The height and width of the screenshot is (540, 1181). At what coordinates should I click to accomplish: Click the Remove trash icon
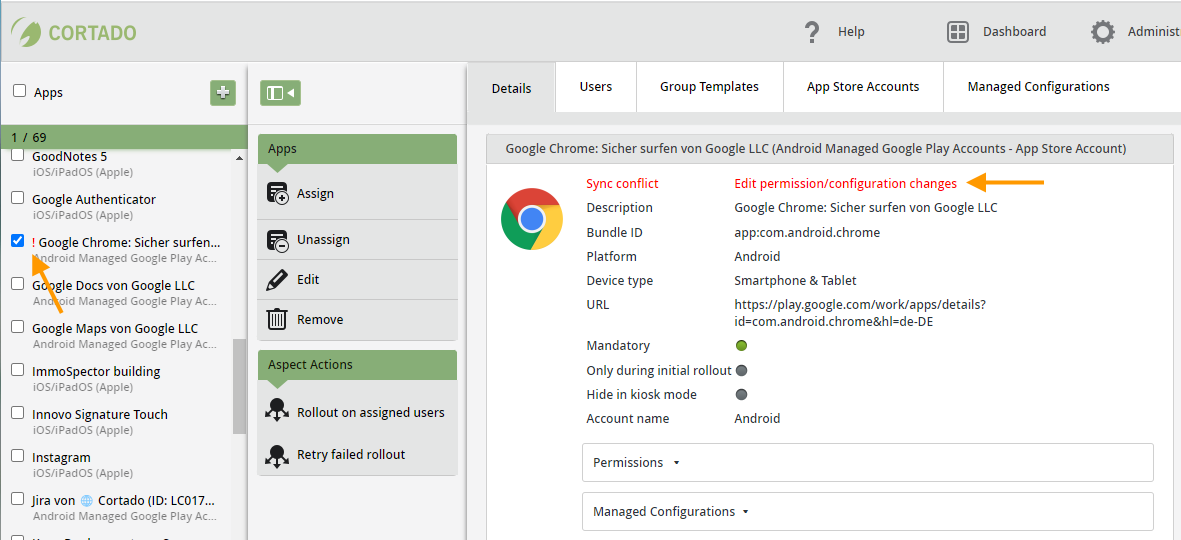coord(277,320)
